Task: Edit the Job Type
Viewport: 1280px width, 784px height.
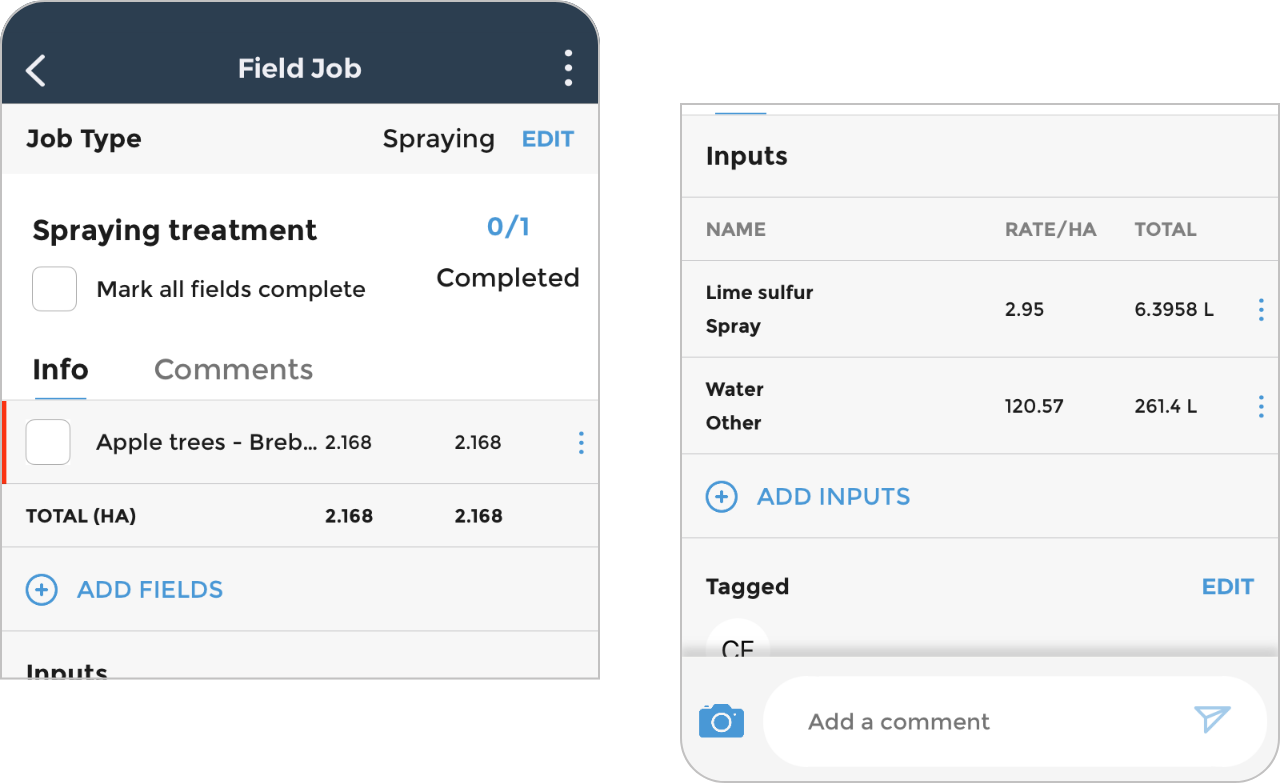Action: 548,139
